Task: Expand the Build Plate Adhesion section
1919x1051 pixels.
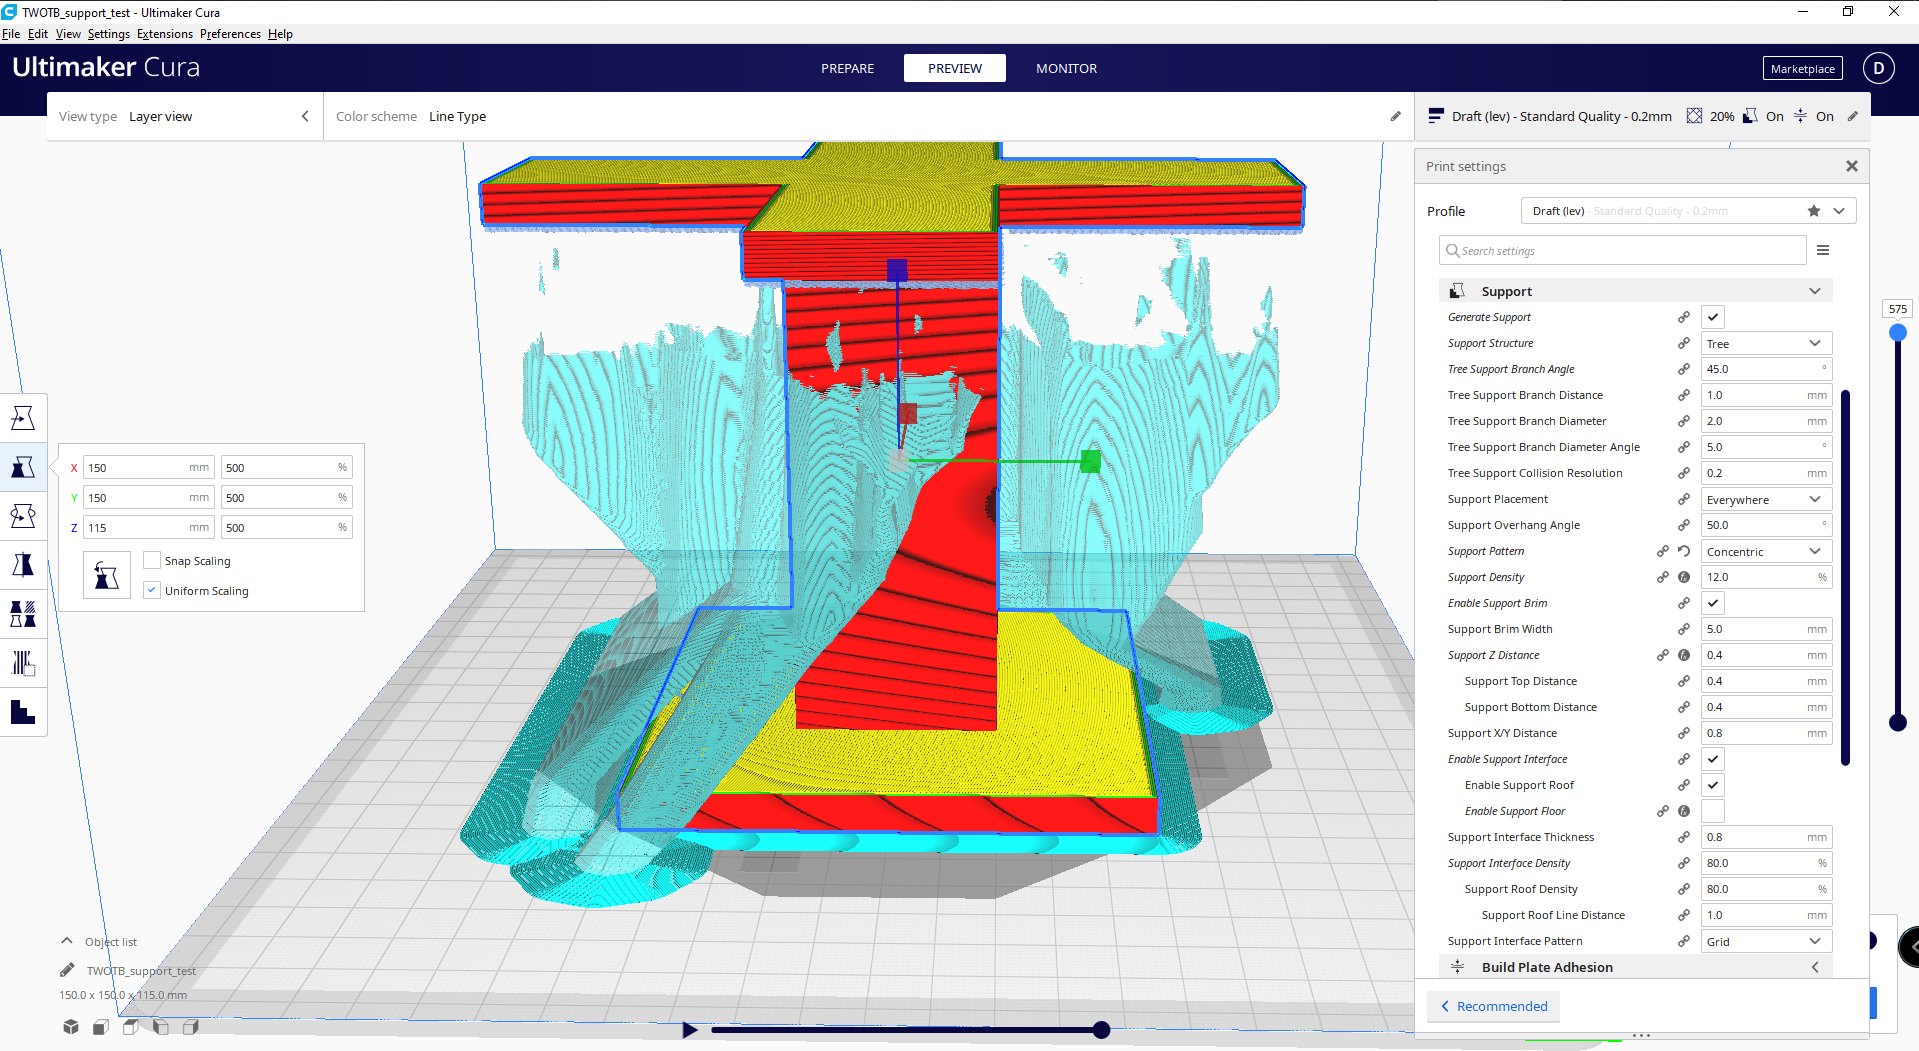Action: (1635, 967)
